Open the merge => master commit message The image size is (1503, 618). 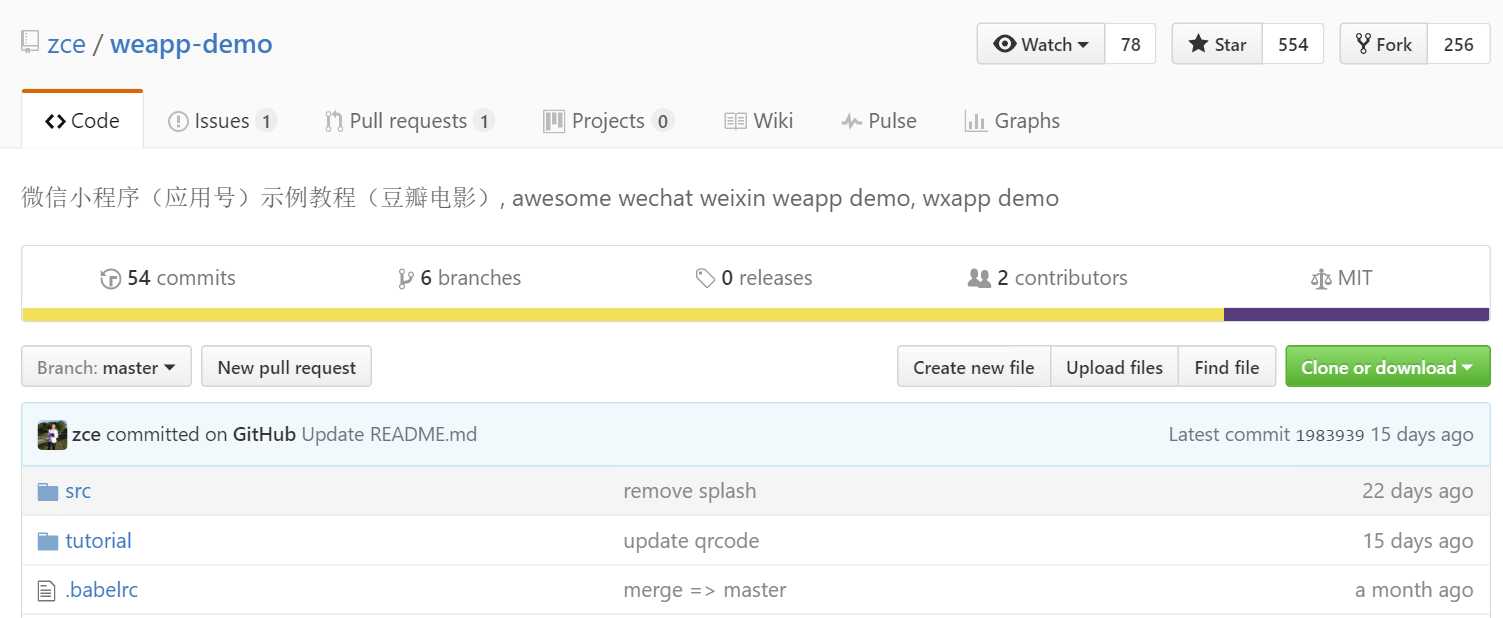click(x=705, y=591)
